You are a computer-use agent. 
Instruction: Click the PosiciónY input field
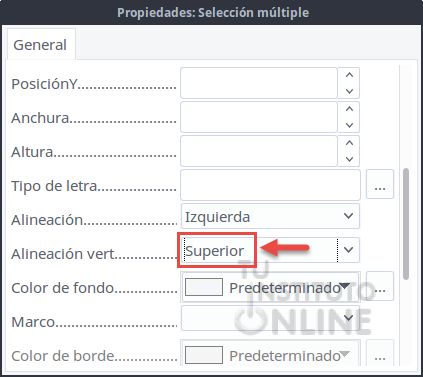tap(259, 83)
